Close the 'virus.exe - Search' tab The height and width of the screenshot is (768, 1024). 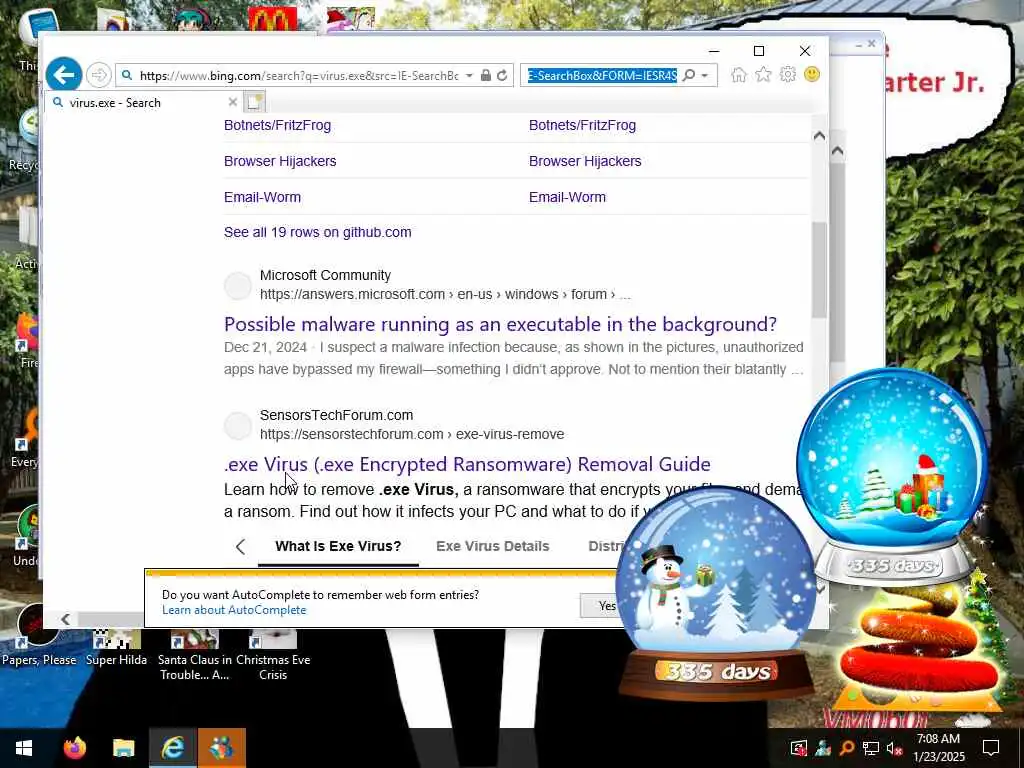click(x=232, y=102)
